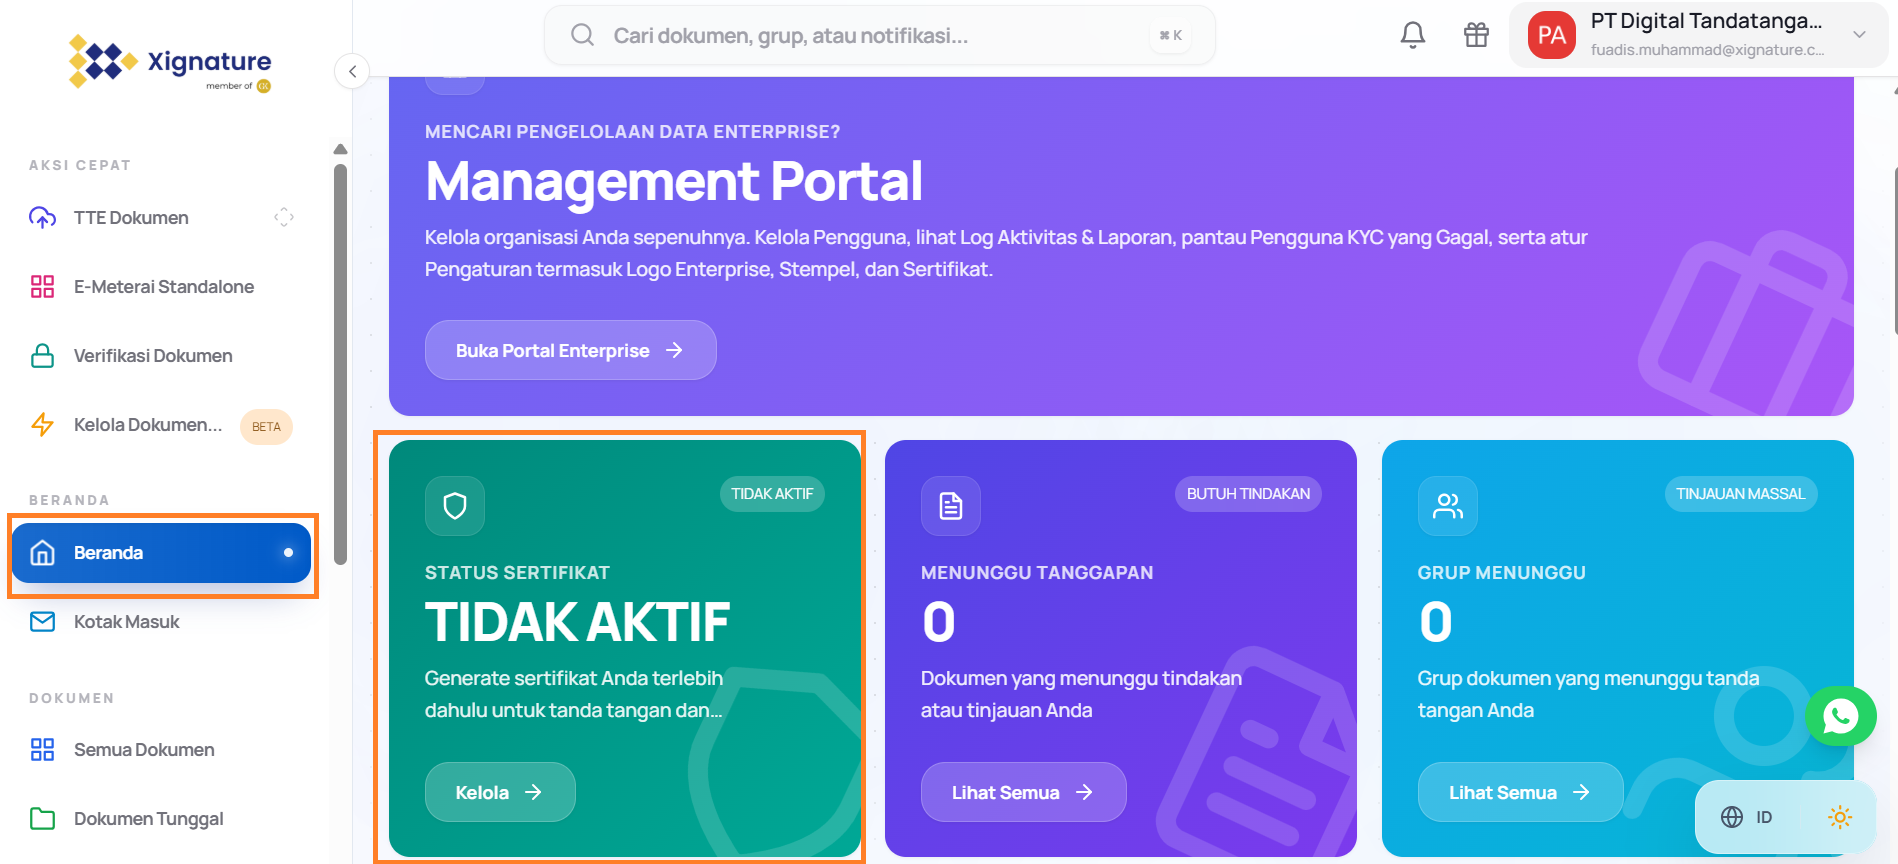Open Kelola Dokumen beta item
Screen dimensions: 1898x864
click(x=161, y=425)
